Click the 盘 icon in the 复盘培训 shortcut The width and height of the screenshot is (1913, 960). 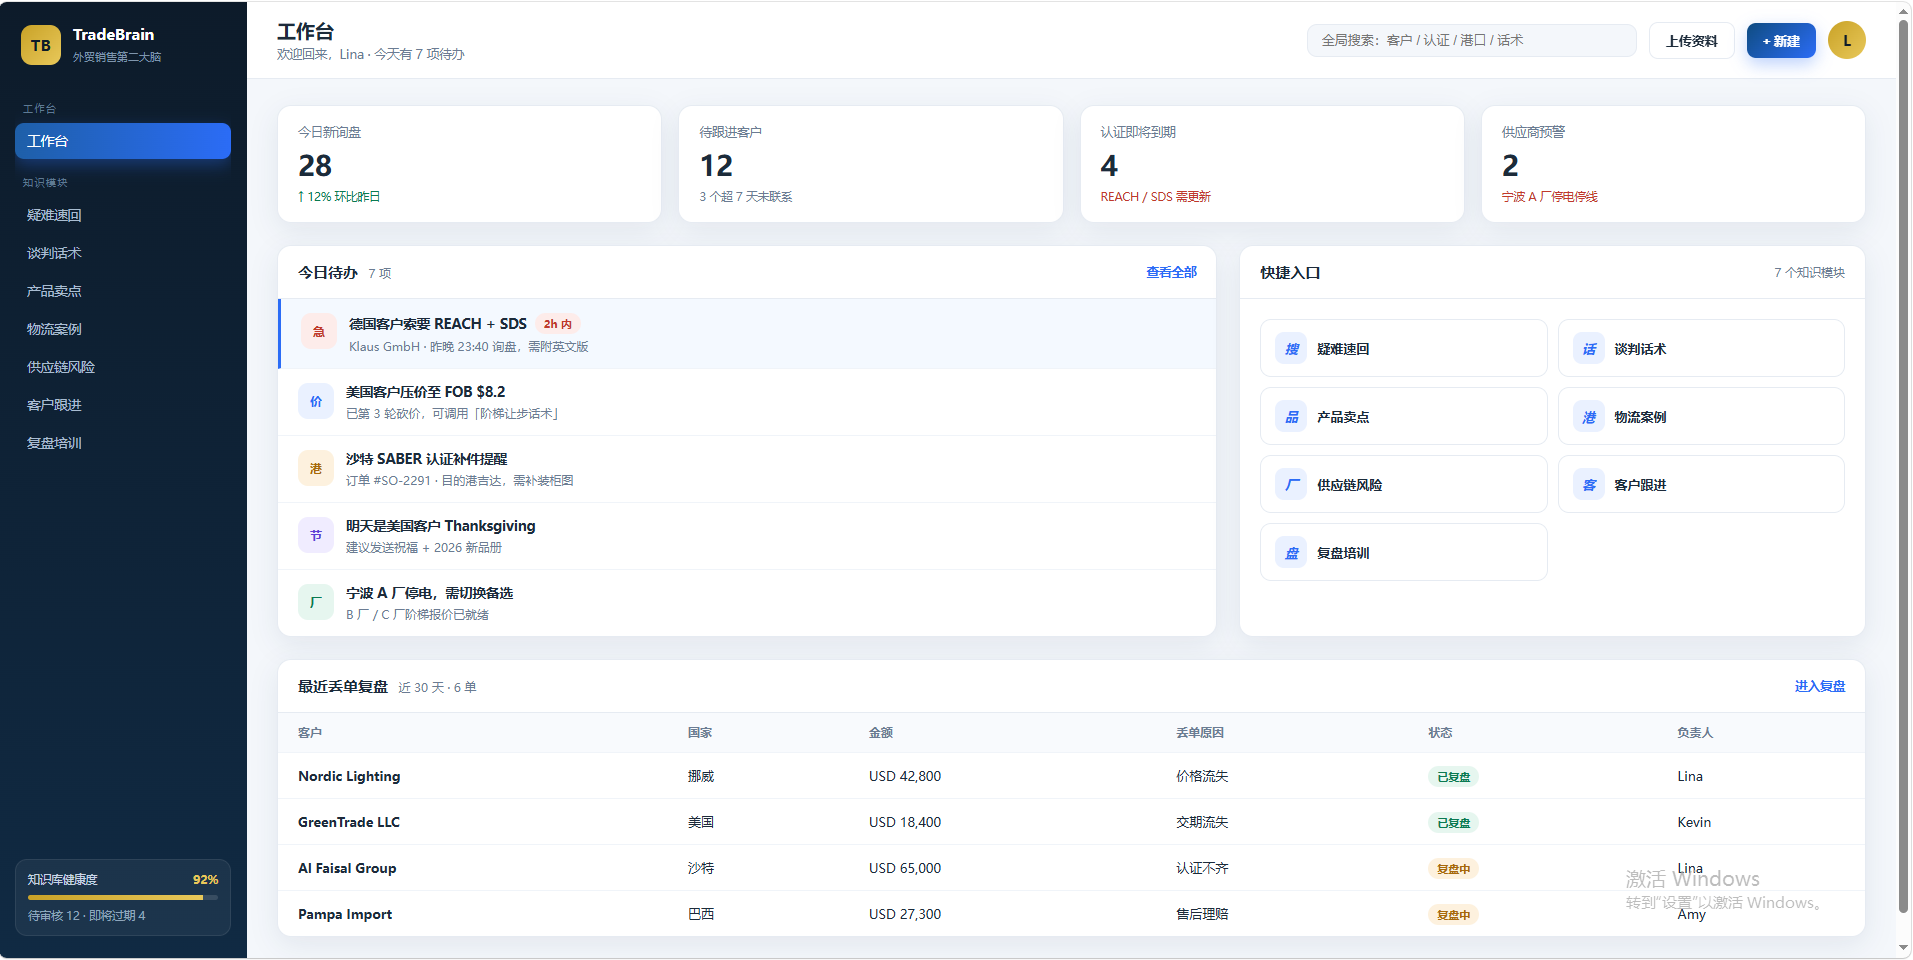[1291, 553]
